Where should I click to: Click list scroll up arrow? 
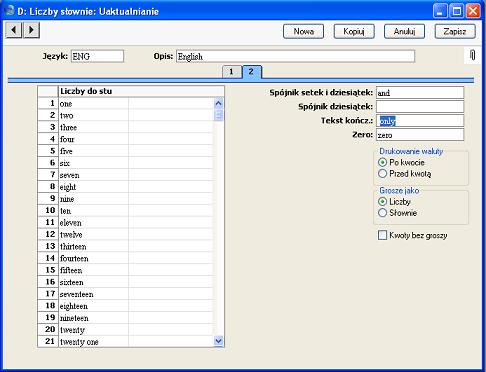(218, 103)
